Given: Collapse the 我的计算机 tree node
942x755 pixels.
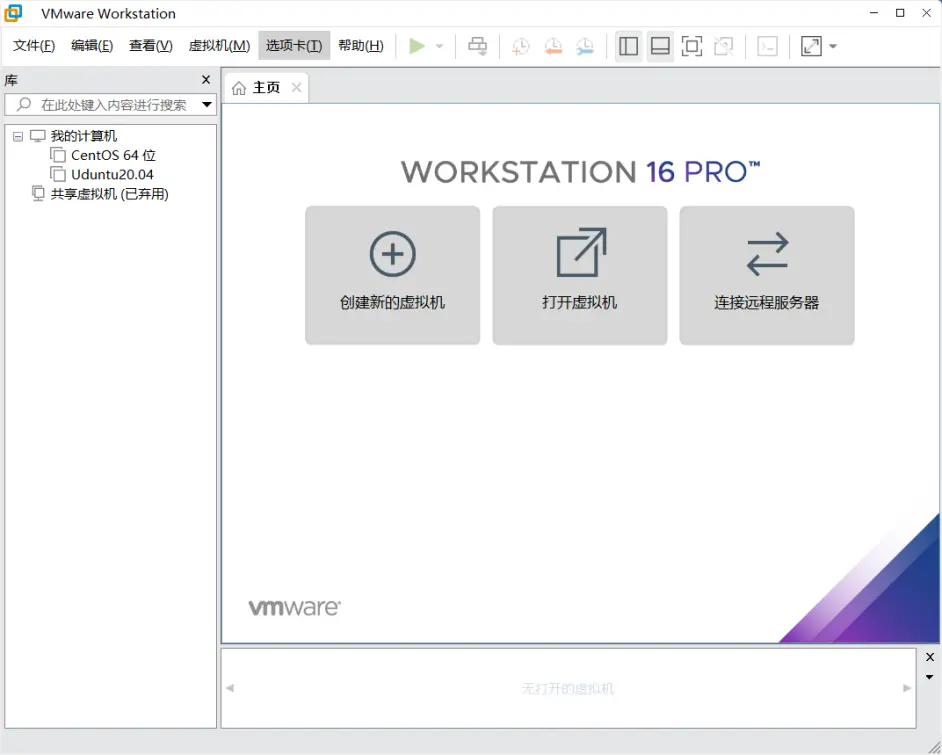Looking at the screenshot, I should point(18,136).
